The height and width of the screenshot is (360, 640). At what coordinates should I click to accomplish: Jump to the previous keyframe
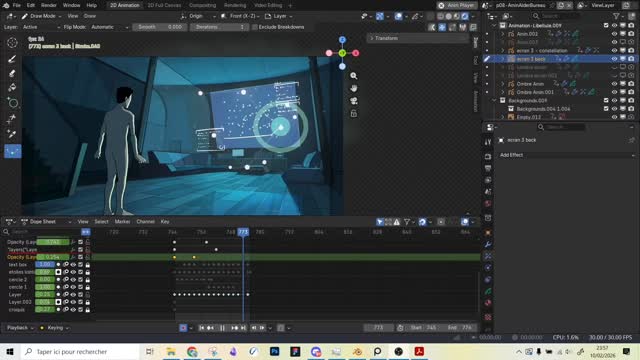pyautogui.click(x=211, y=328)
